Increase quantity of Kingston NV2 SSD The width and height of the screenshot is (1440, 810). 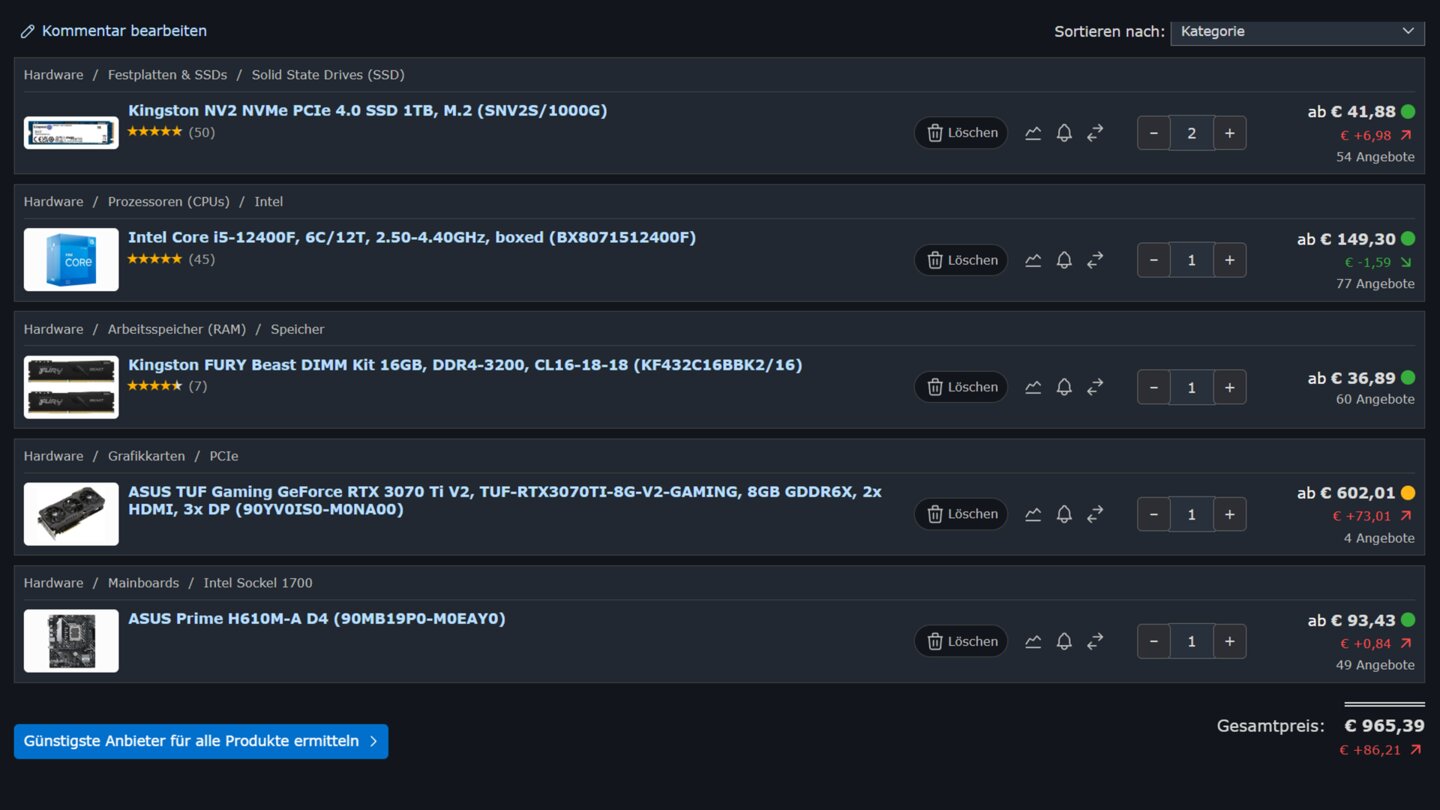point(1229,133)
